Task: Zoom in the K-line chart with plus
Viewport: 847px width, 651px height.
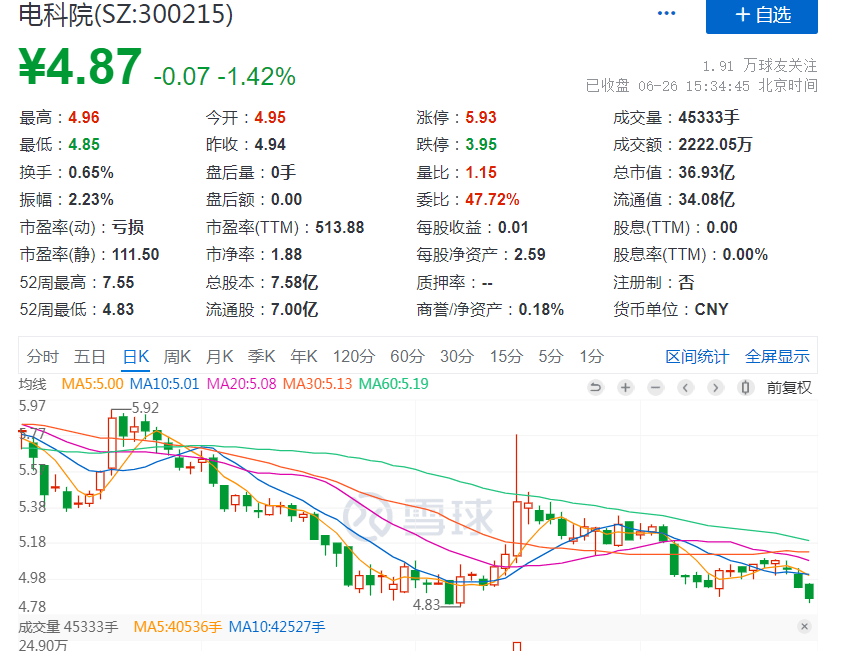Action: tap(626, 387)
